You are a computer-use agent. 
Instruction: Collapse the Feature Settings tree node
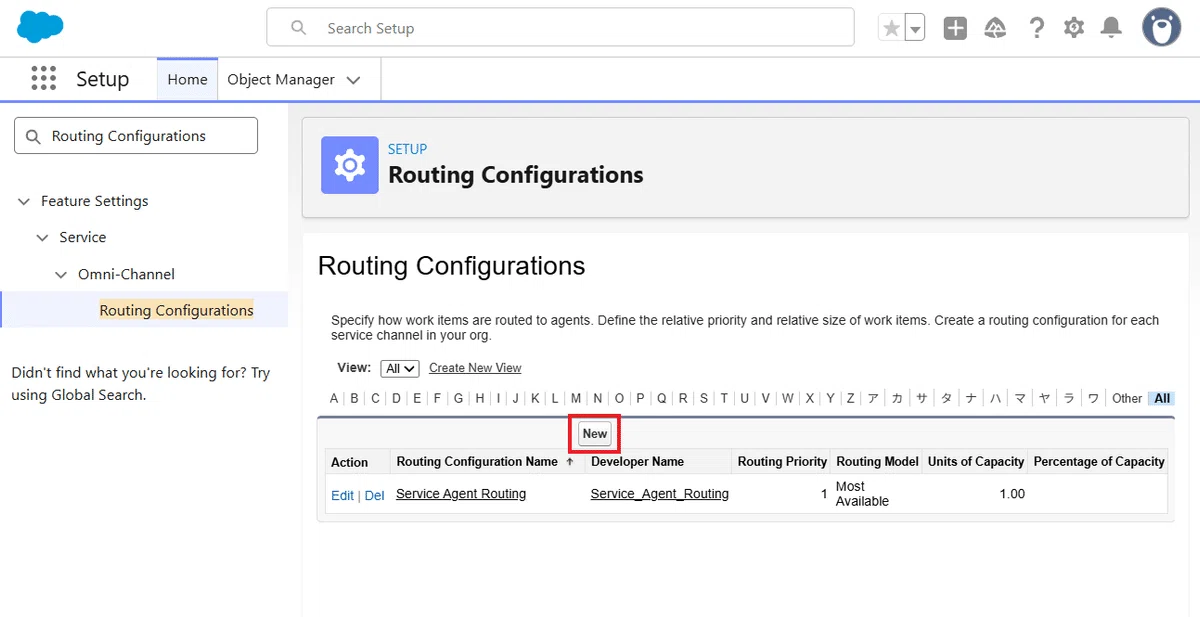pos(24,201)
